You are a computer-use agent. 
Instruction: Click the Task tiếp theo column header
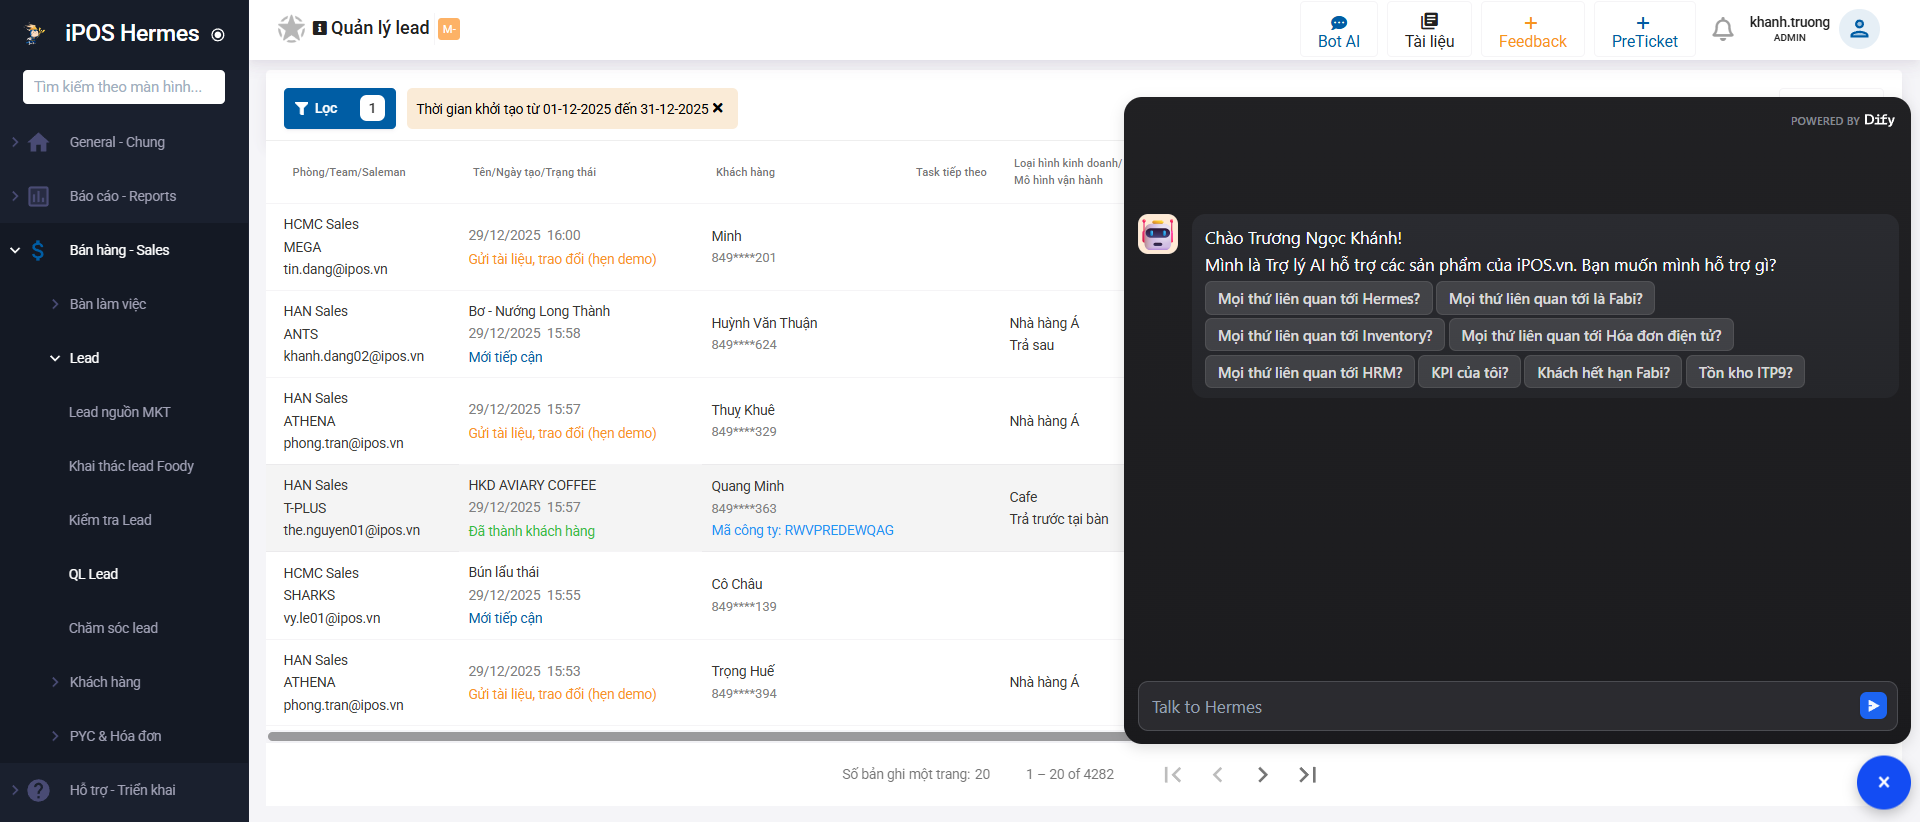coord(951,172)
